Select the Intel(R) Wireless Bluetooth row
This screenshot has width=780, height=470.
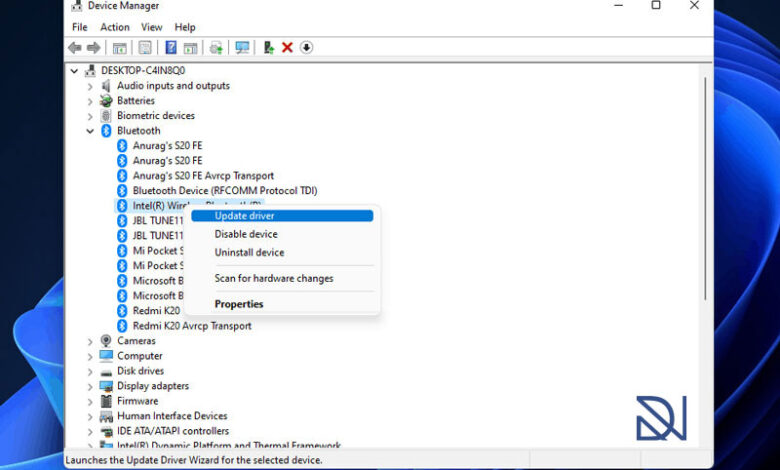pos(189,205)
